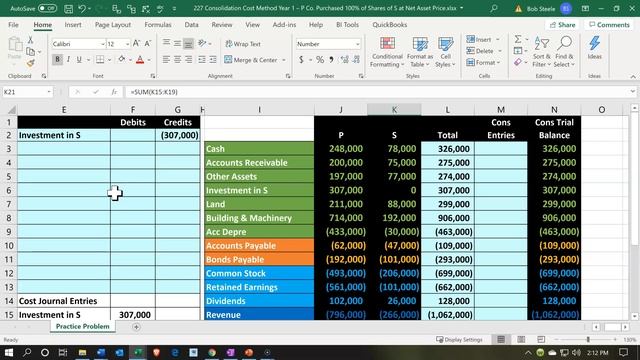Align text left in cell
The width and height of the screenshot is (640, 360).
click(x=166, y=60)
